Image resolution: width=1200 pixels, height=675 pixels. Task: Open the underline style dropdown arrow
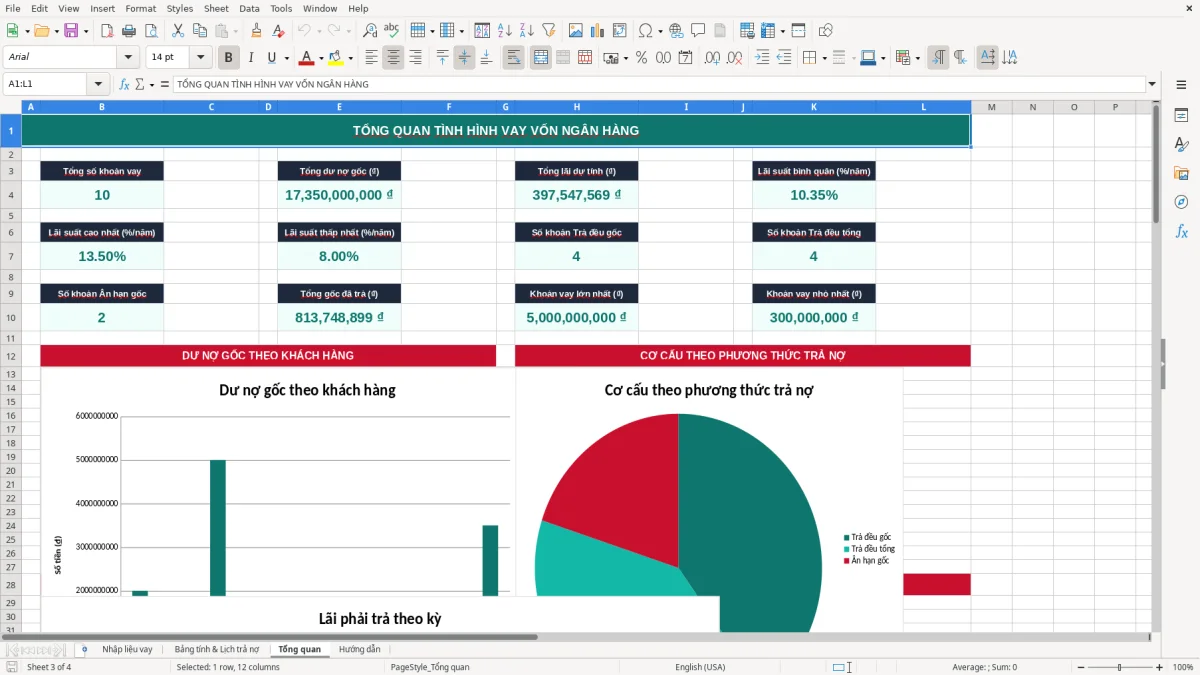point(285,58)
